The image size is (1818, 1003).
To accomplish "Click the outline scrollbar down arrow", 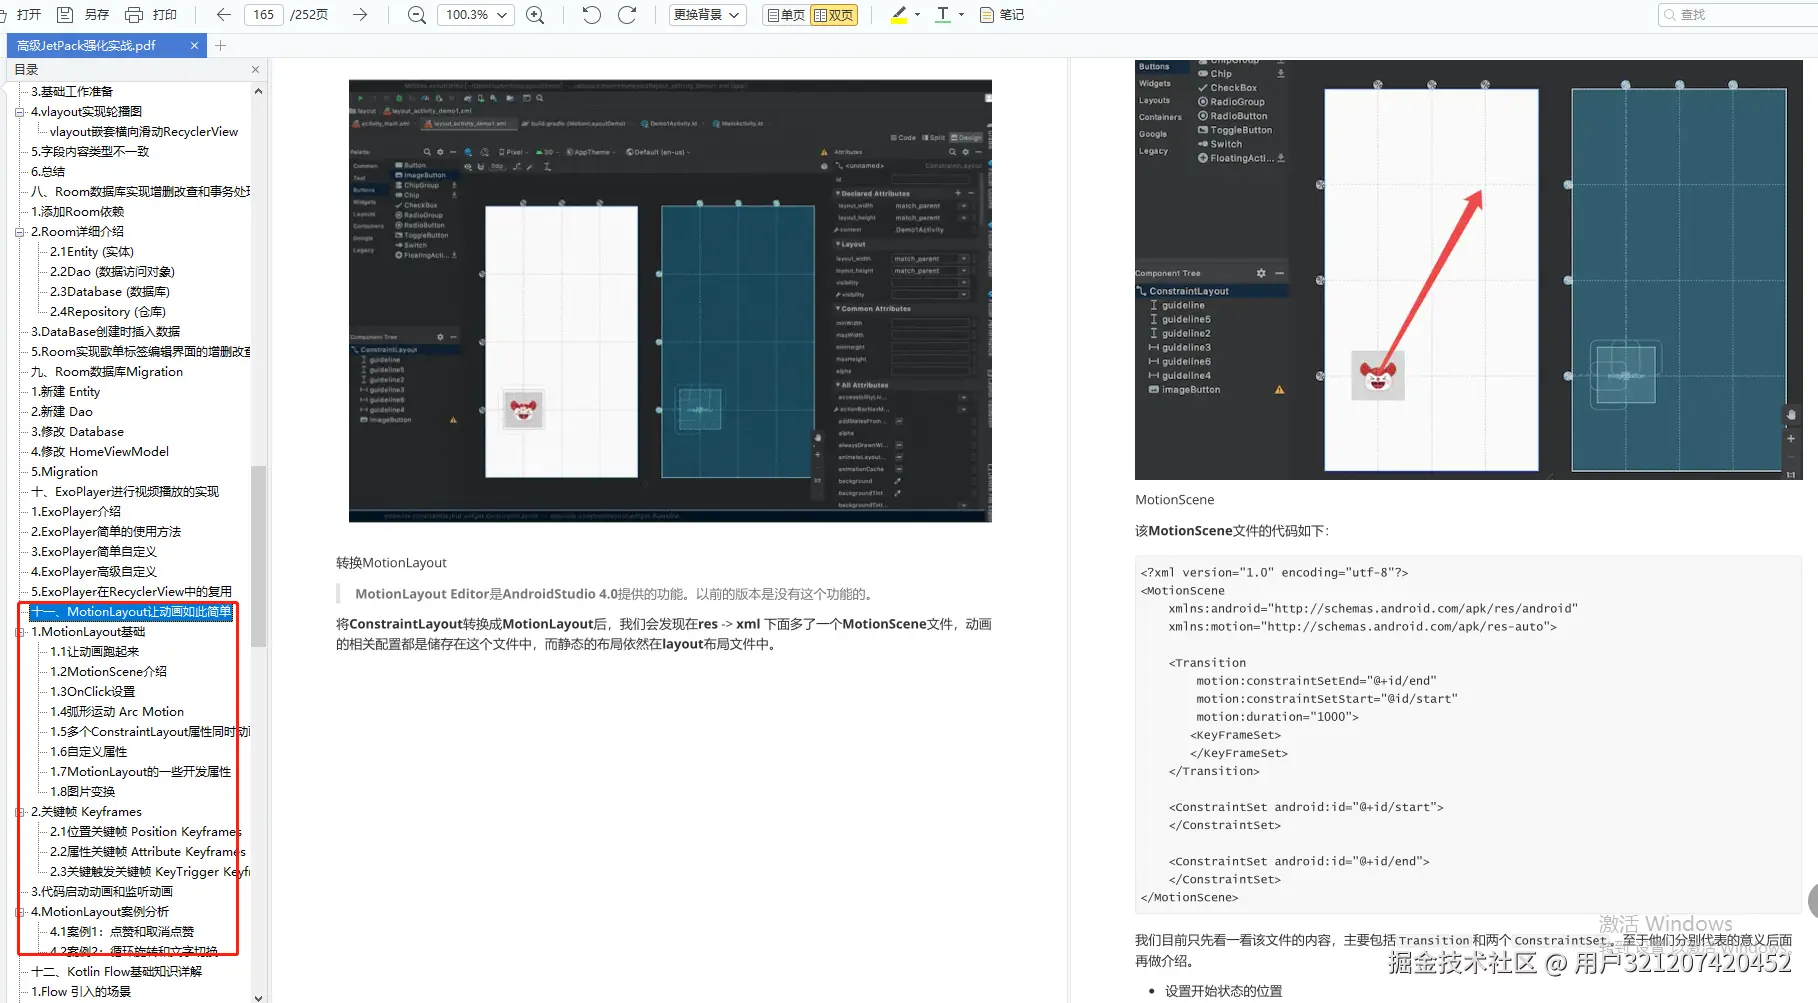I will [x=259, y=997].
